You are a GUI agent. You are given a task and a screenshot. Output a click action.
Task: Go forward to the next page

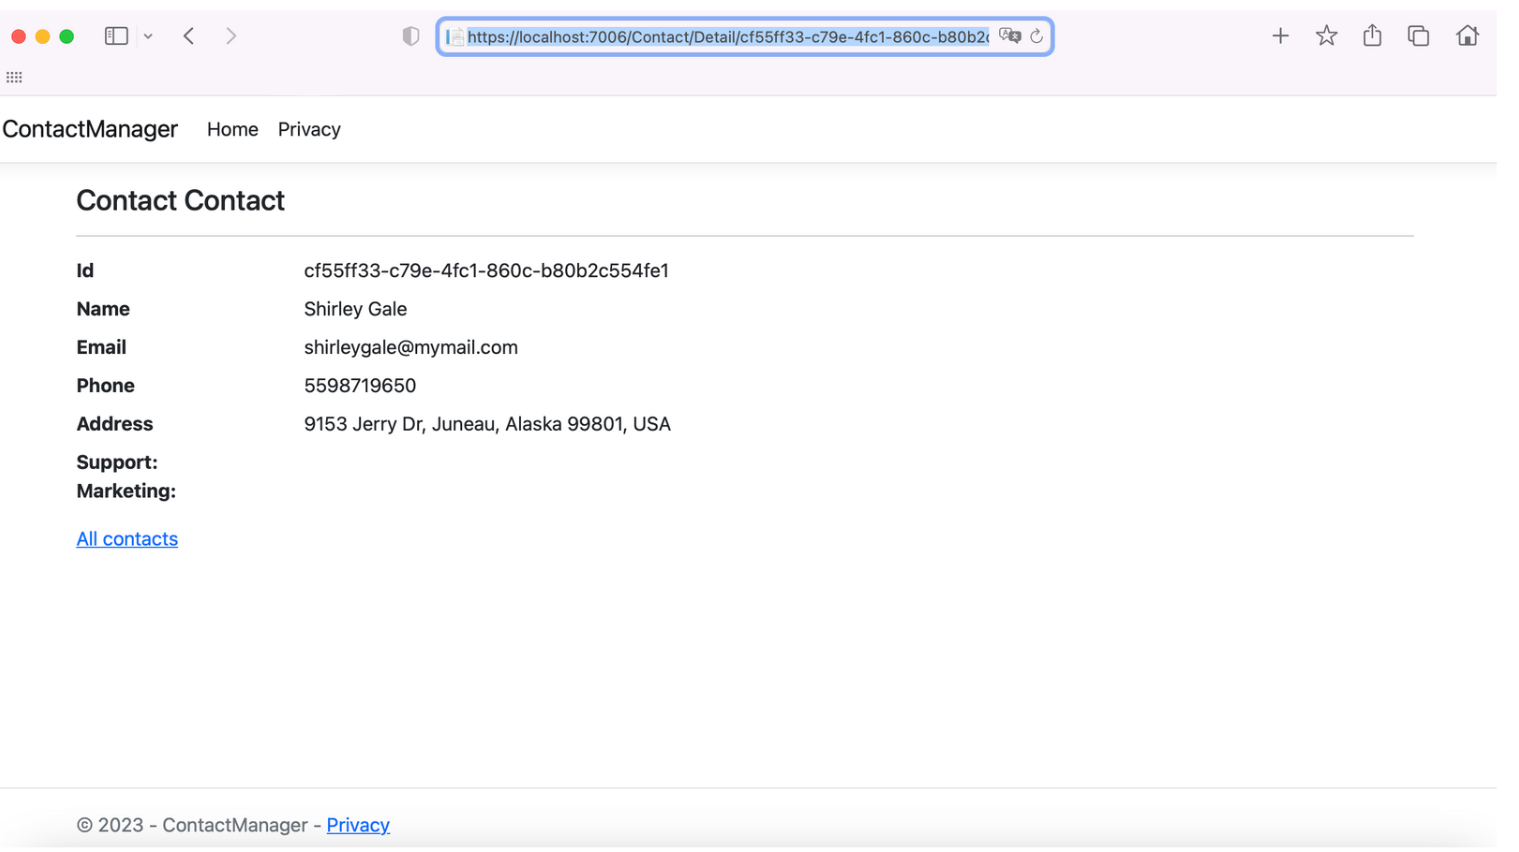(x=231, y=36)
